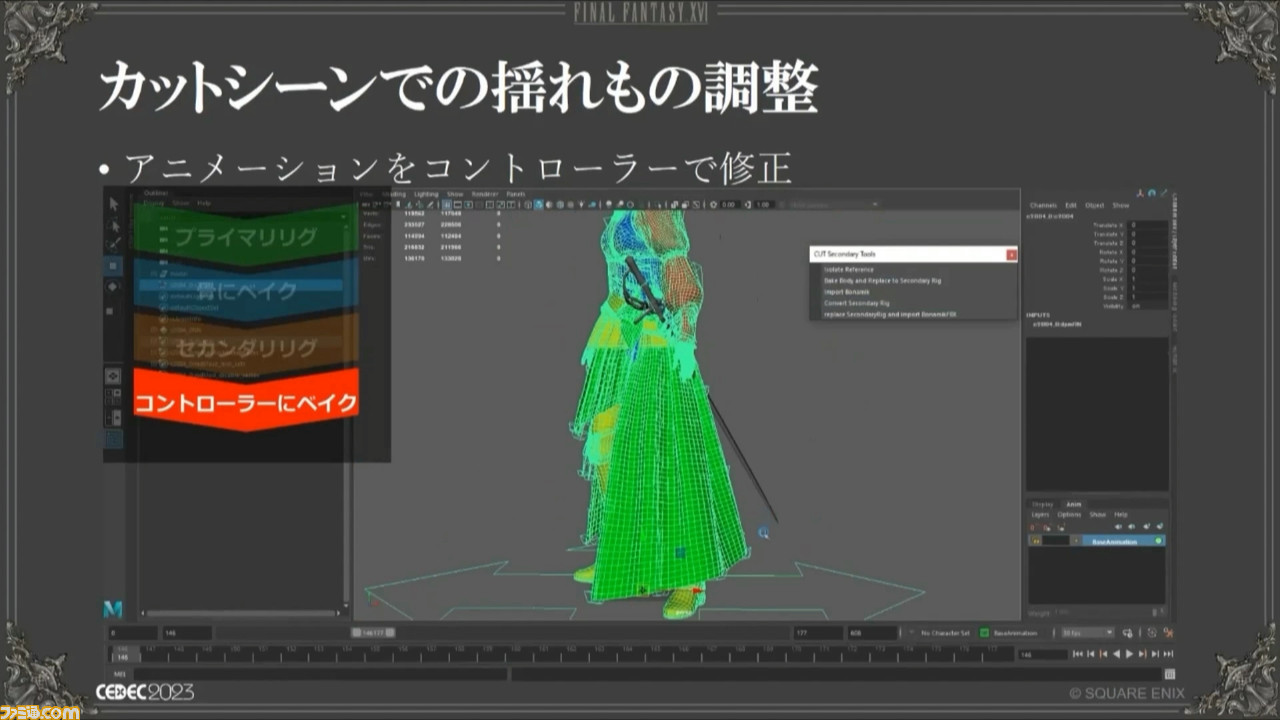
Task: Pick the Paint selection brush tool
Action: 114,243
